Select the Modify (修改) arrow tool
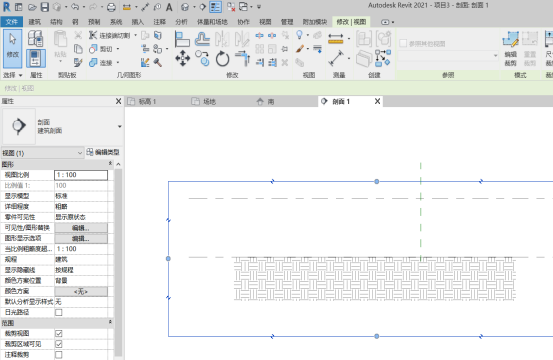Viewport: 553px width, 360px height. click(x=13, y=48)
